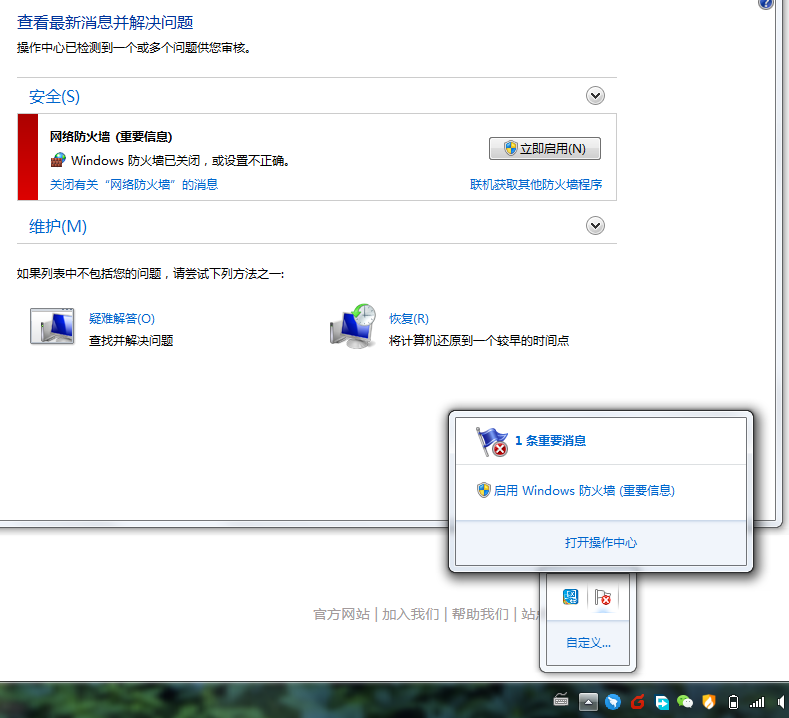
Task: Toggle the show hidden icons arrow
Action: 588,701
